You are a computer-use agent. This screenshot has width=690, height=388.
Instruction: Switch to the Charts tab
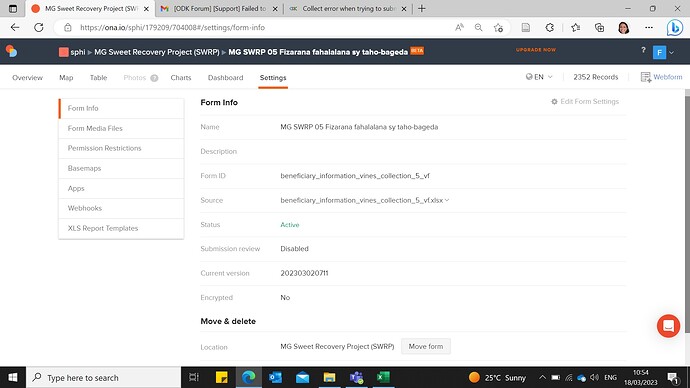(181, 77)
